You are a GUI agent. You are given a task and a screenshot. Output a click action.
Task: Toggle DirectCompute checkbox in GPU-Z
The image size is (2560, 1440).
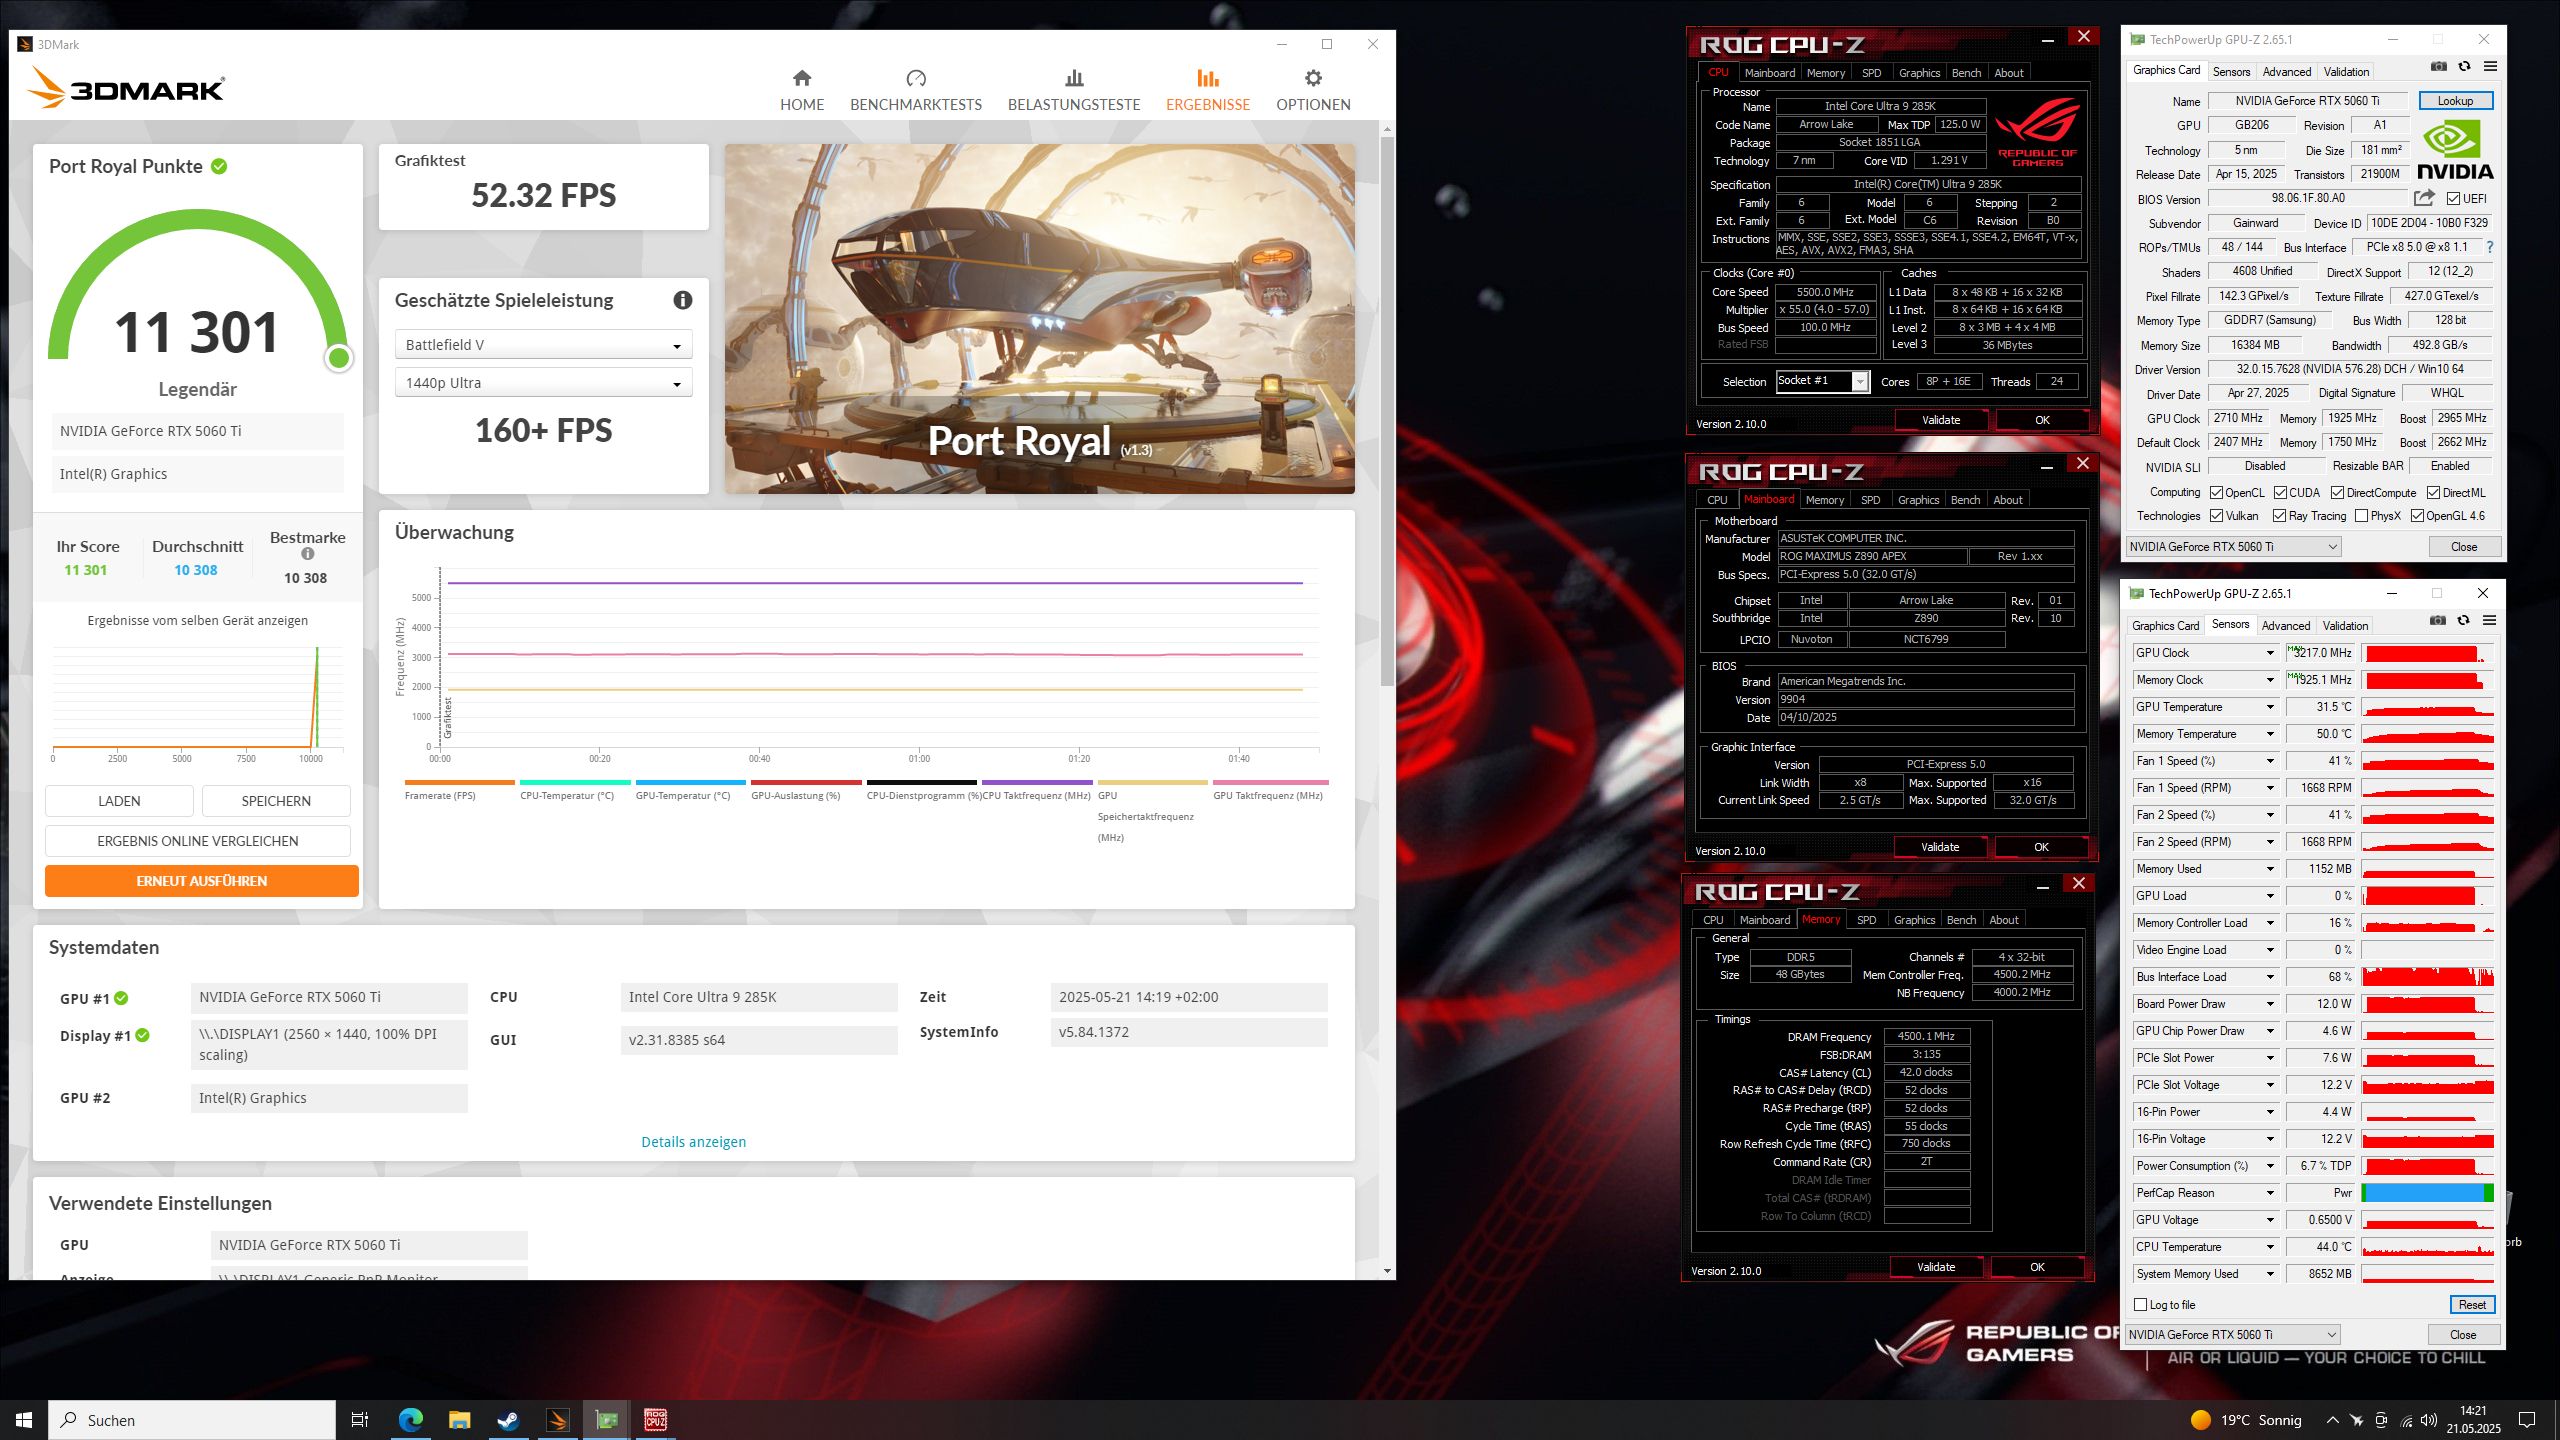[x=2338, y=493]
